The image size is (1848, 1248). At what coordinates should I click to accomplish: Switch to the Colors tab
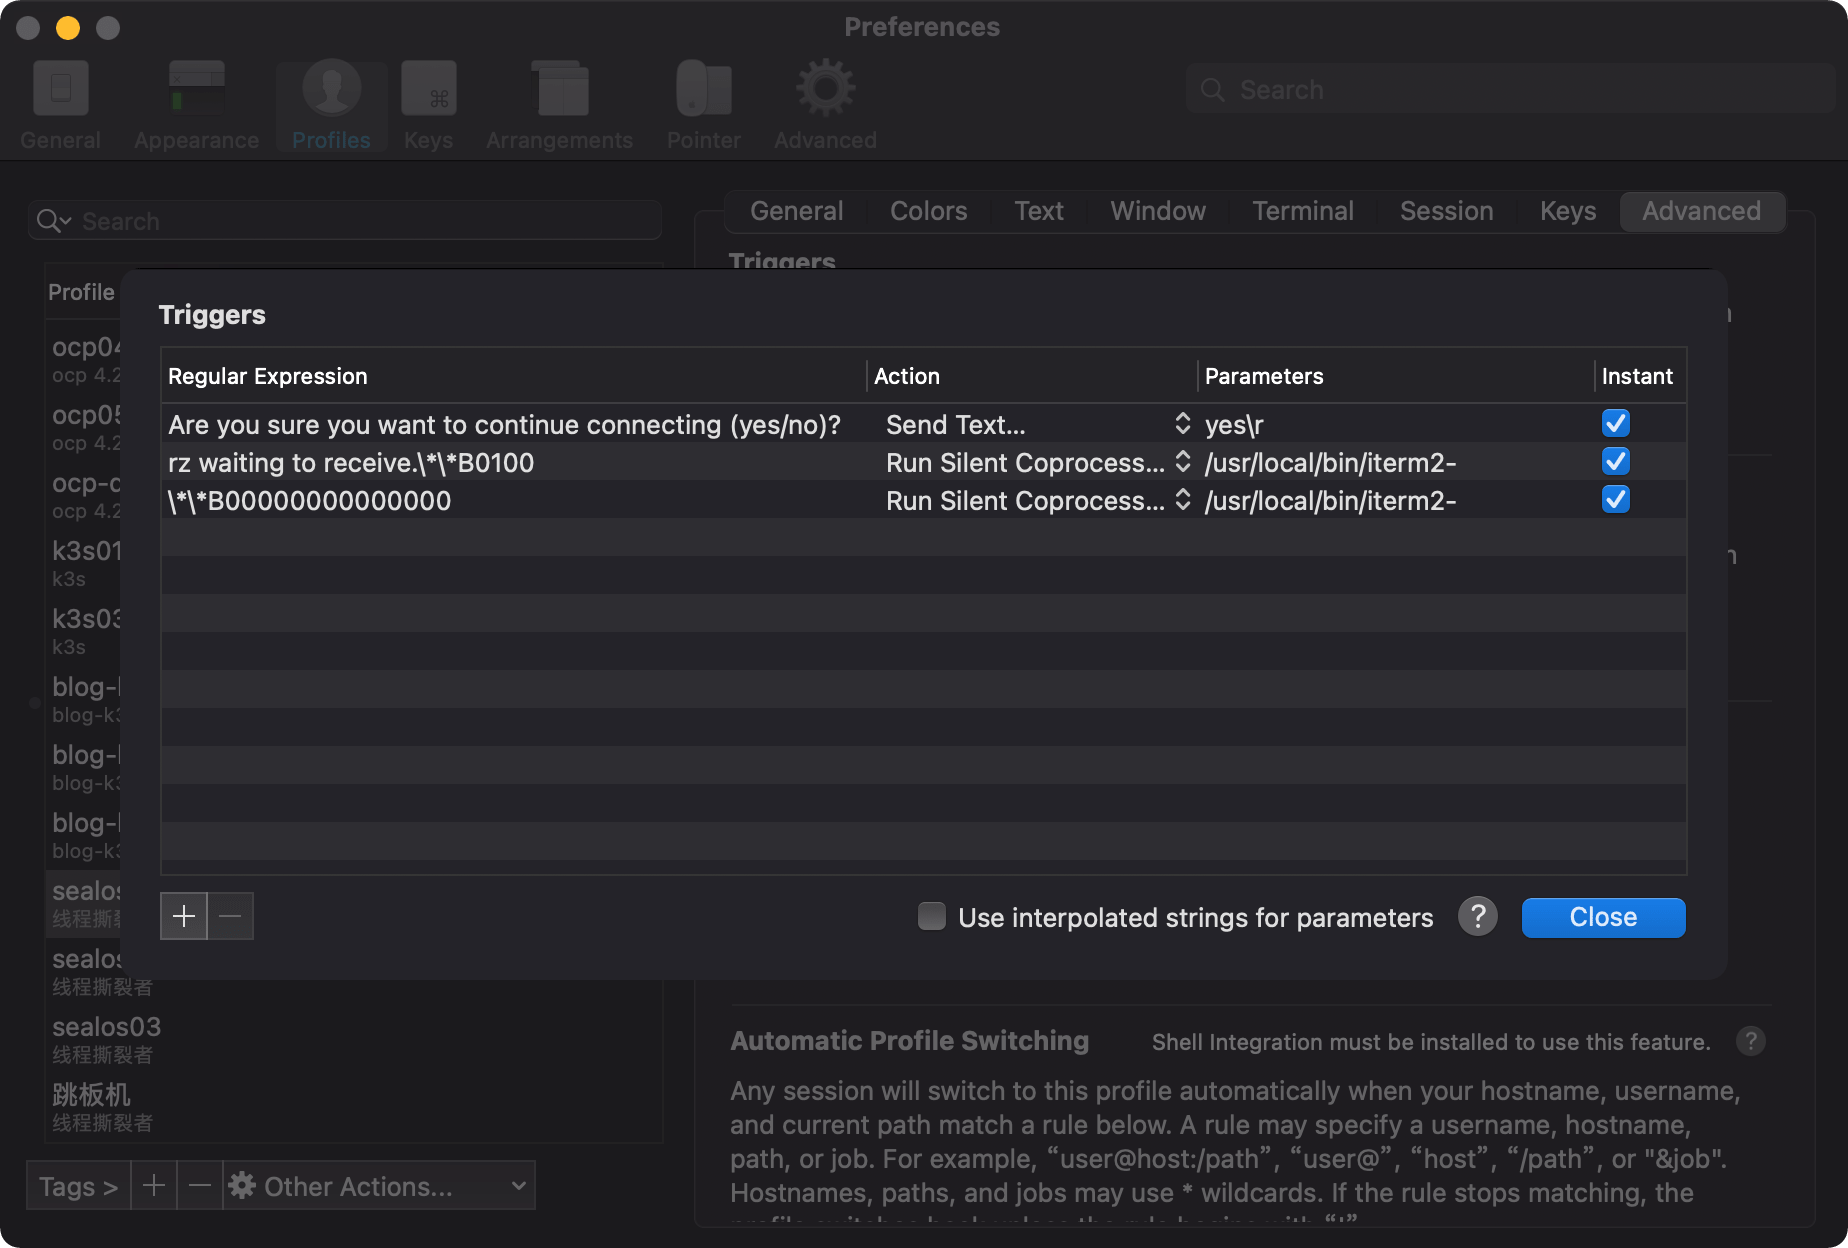[x=927, y=211]
